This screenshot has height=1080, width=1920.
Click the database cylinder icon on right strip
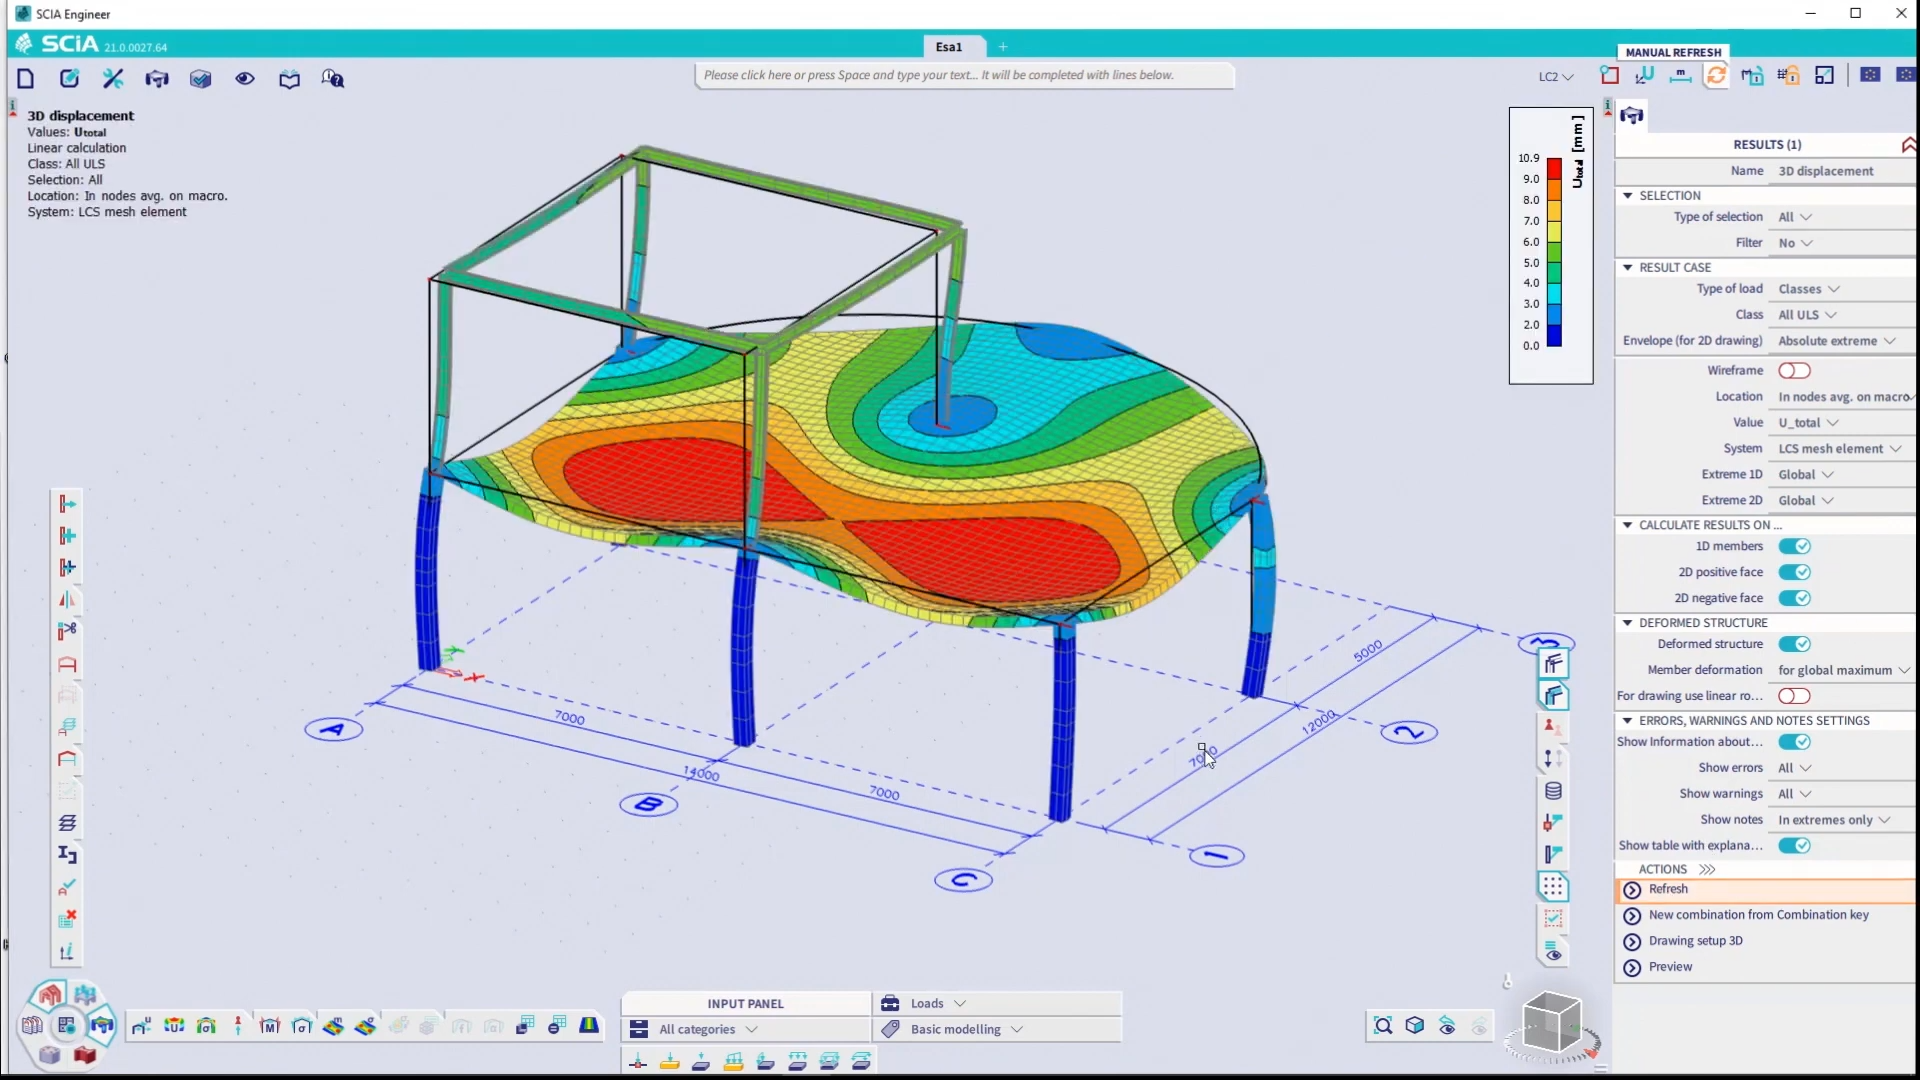(x=1553, y=791)
